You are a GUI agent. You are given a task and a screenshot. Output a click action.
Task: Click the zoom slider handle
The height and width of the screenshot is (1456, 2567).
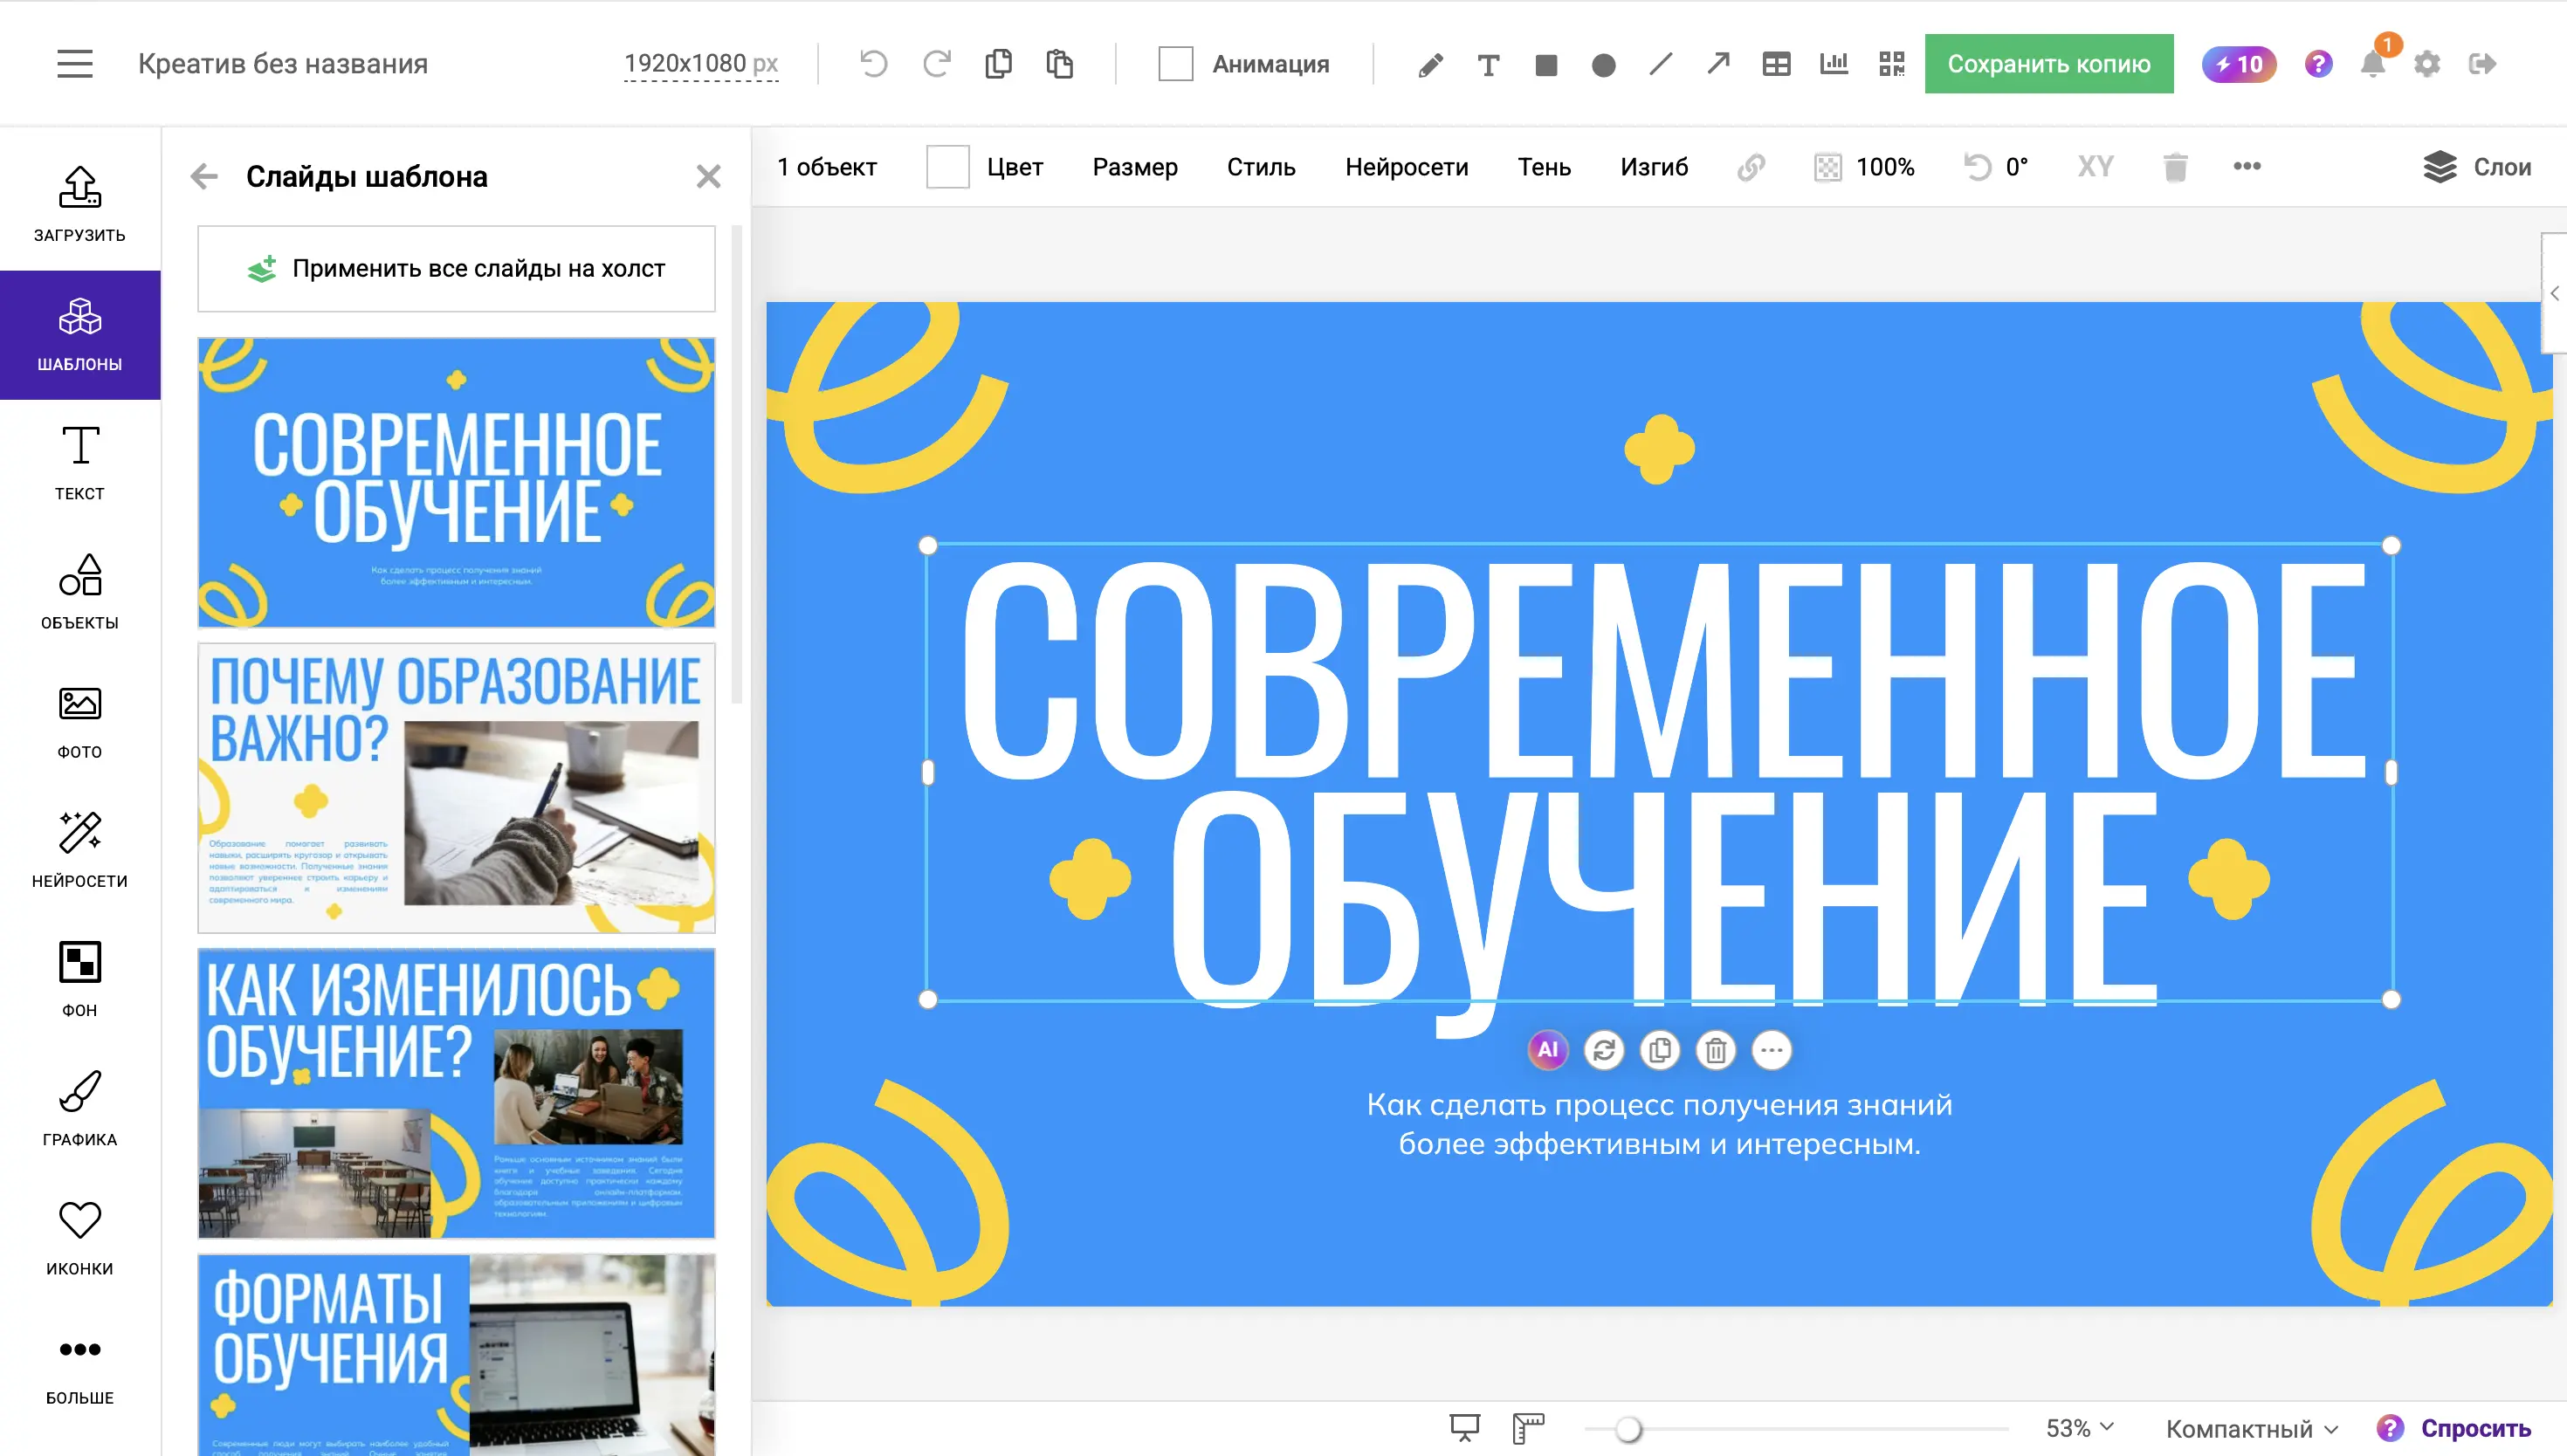click(1628, 1429)
